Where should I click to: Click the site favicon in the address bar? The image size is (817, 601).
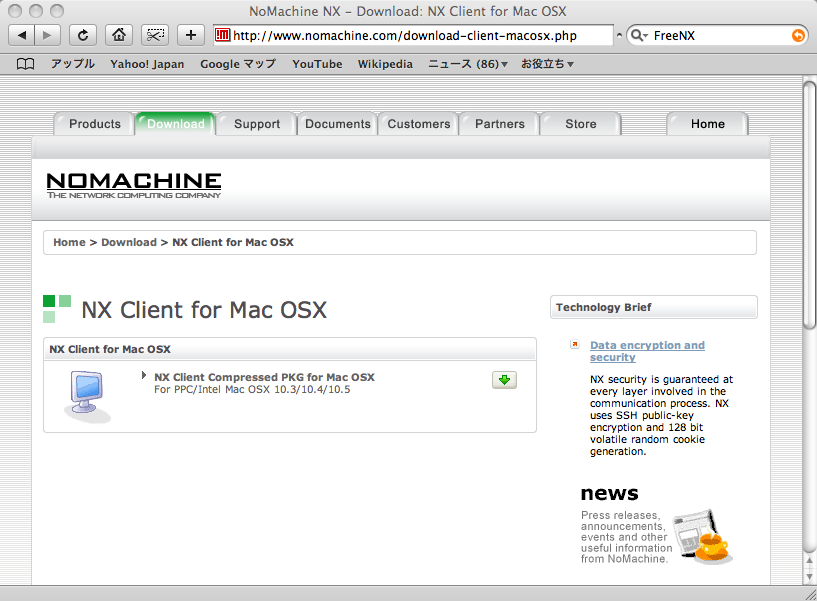pyautogui.click(x=222, y=35)
